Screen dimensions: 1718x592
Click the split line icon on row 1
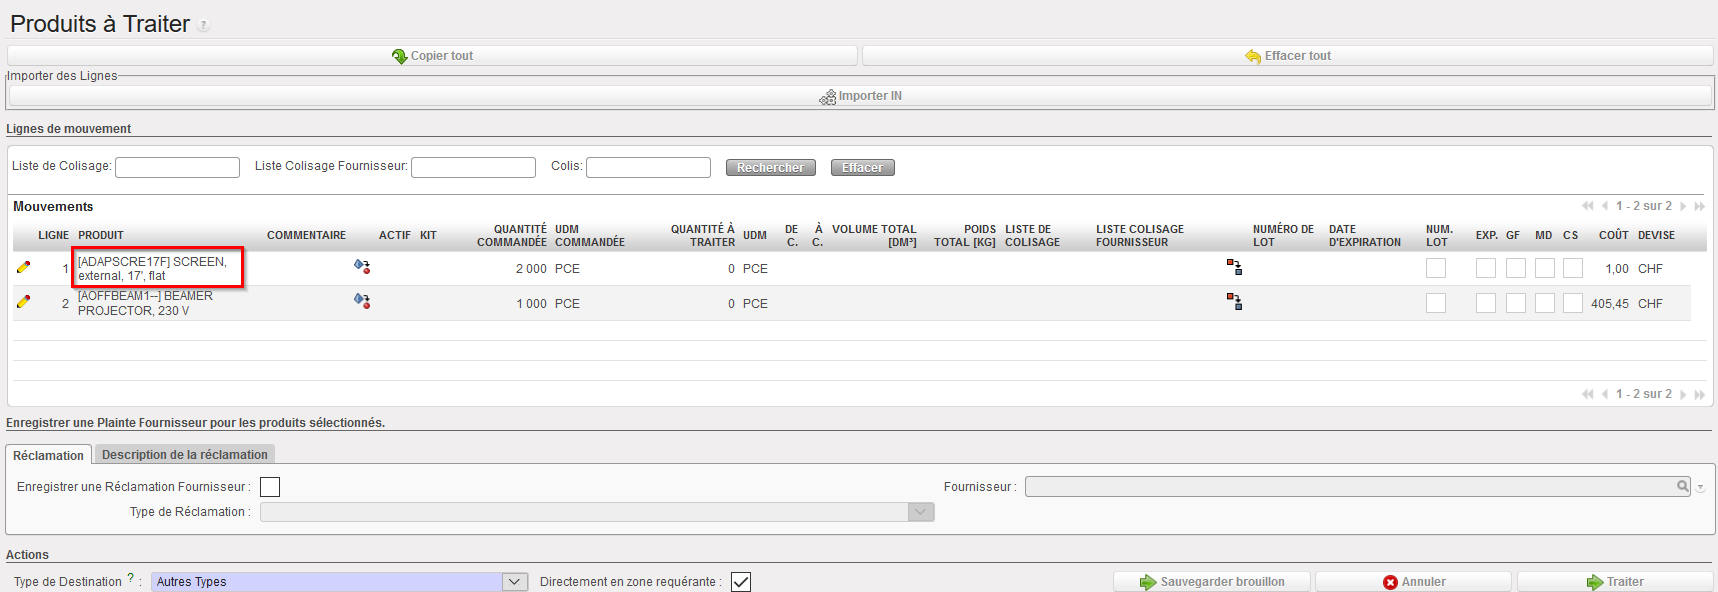1234,267
